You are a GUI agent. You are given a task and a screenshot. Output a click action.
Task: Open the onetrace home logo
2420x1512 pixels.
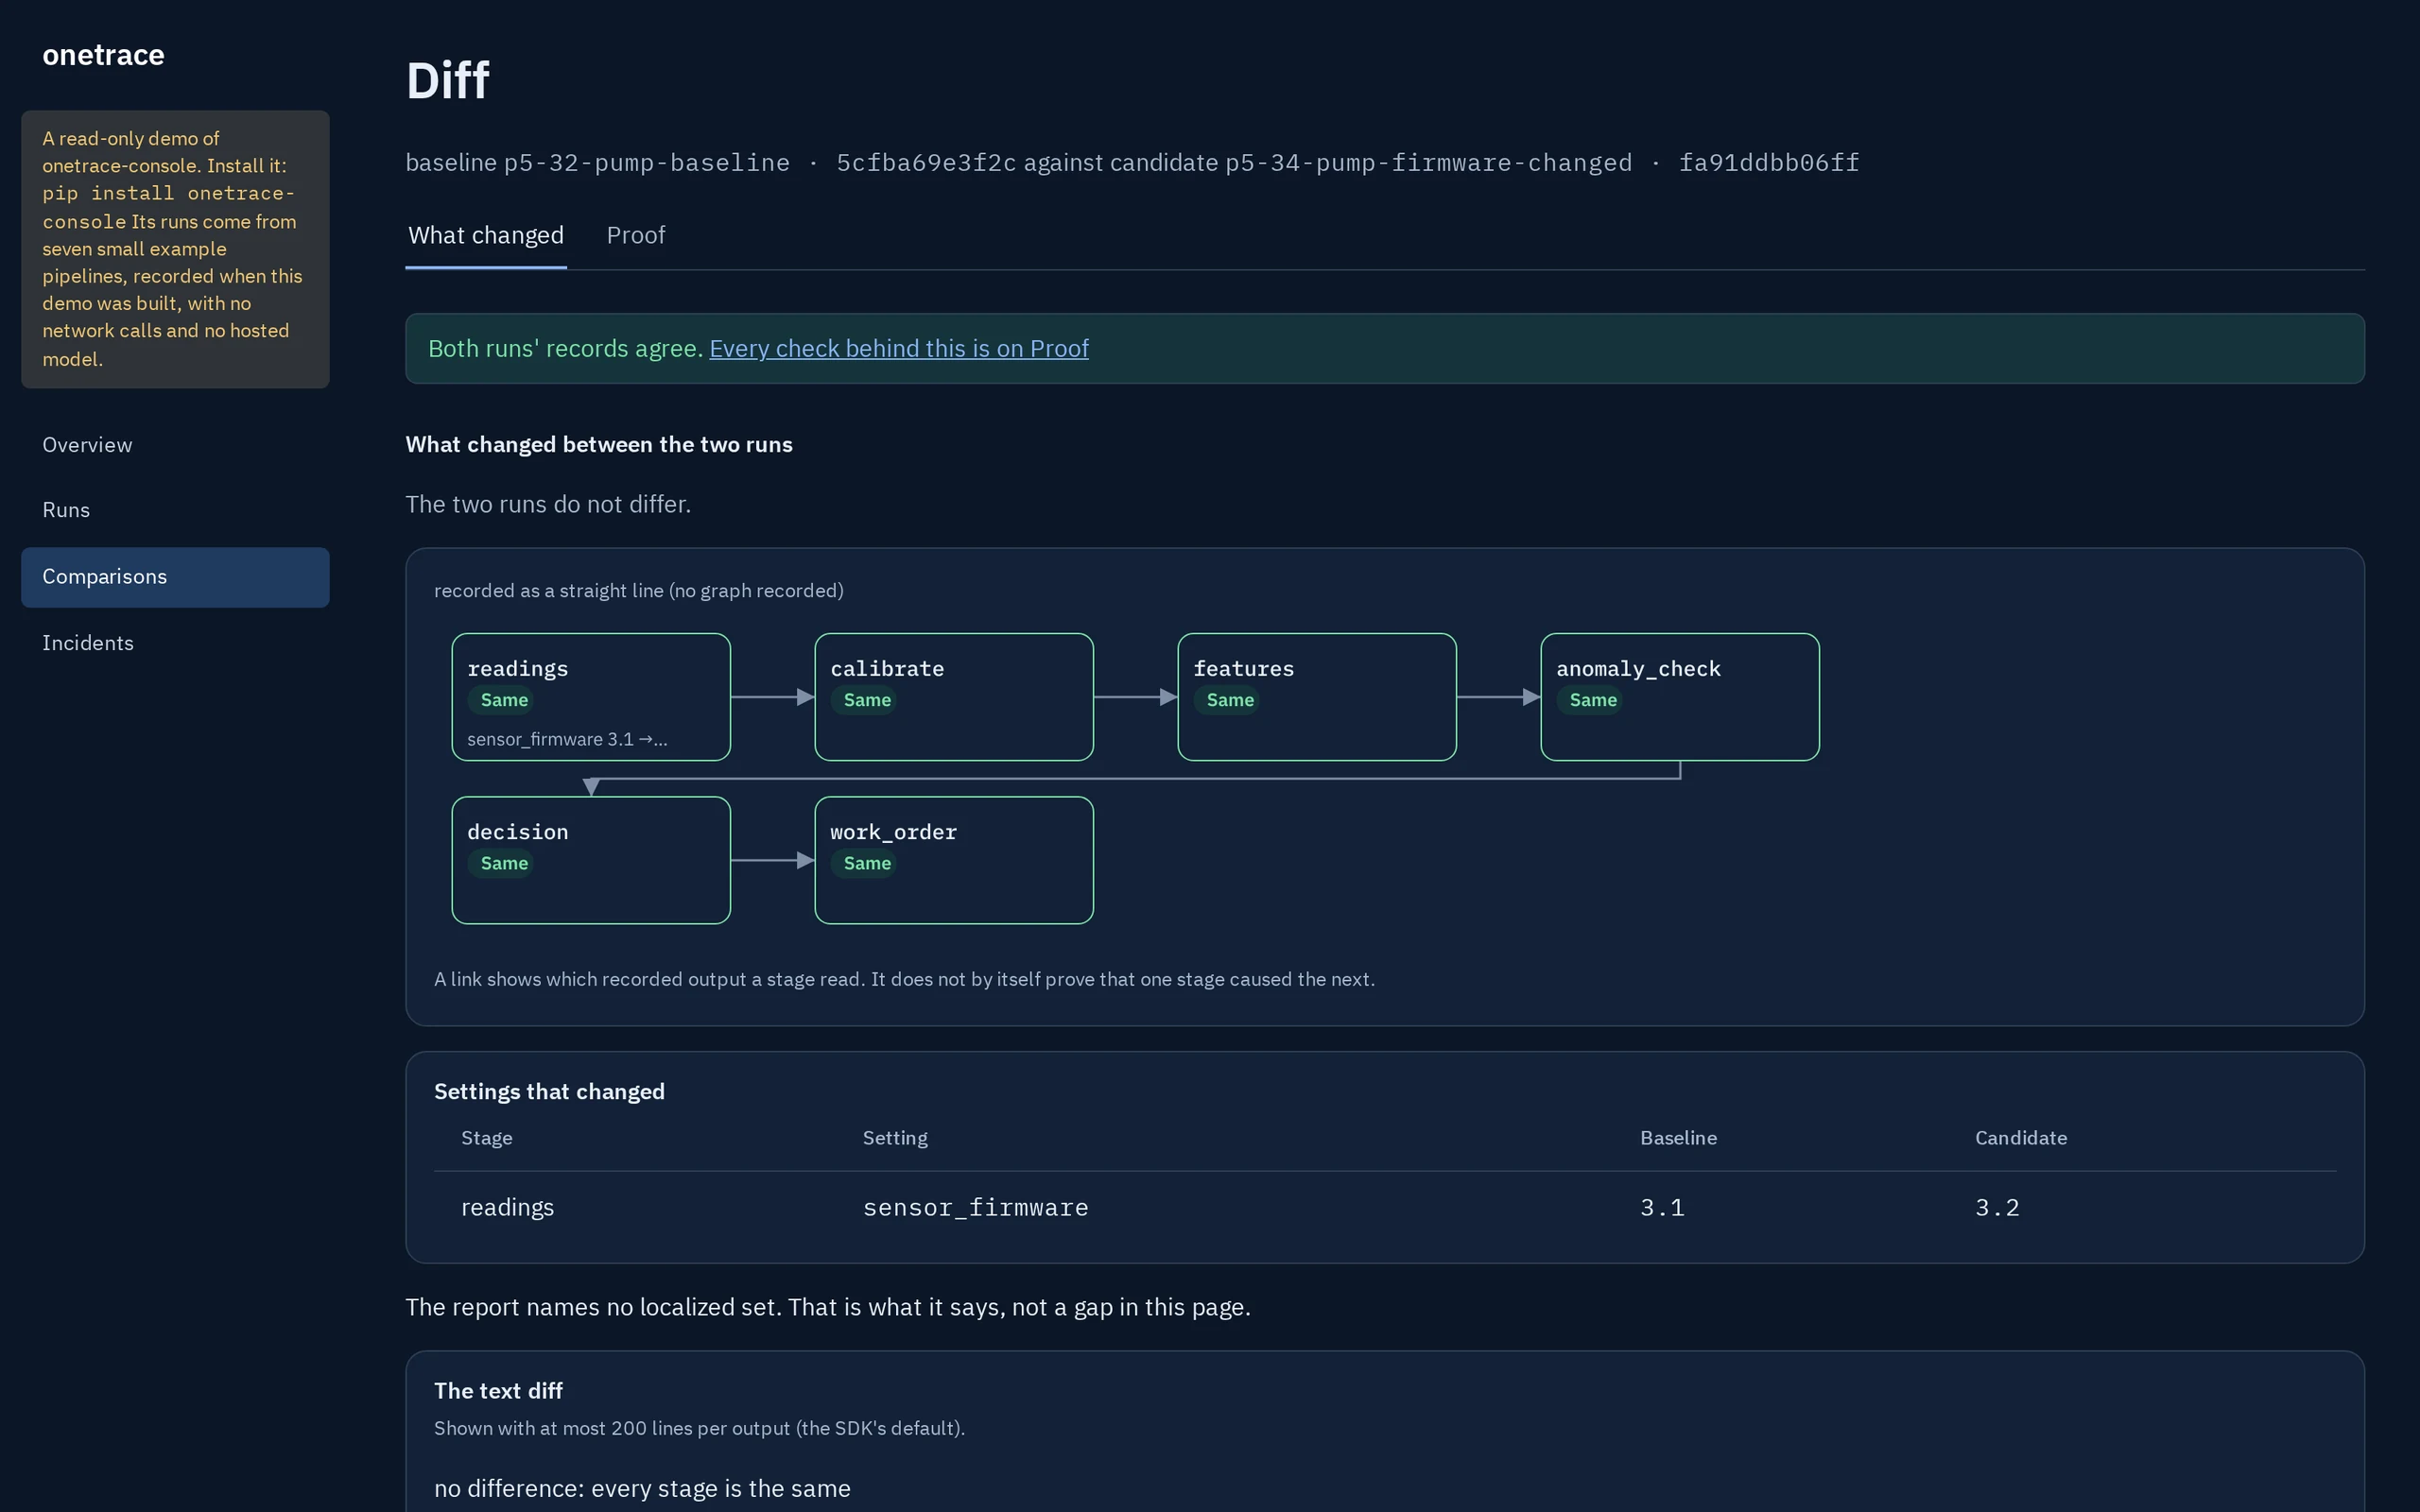(x=103, y=55)
